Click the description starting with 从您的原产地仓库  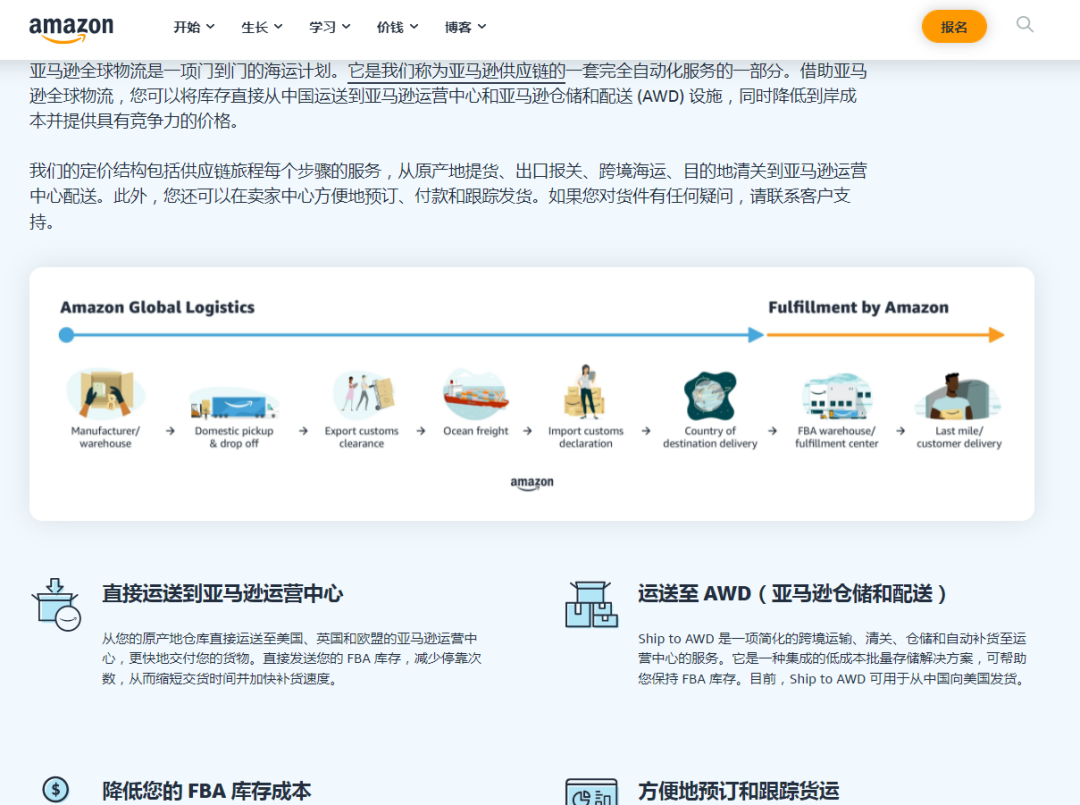(x=291, y=658)
